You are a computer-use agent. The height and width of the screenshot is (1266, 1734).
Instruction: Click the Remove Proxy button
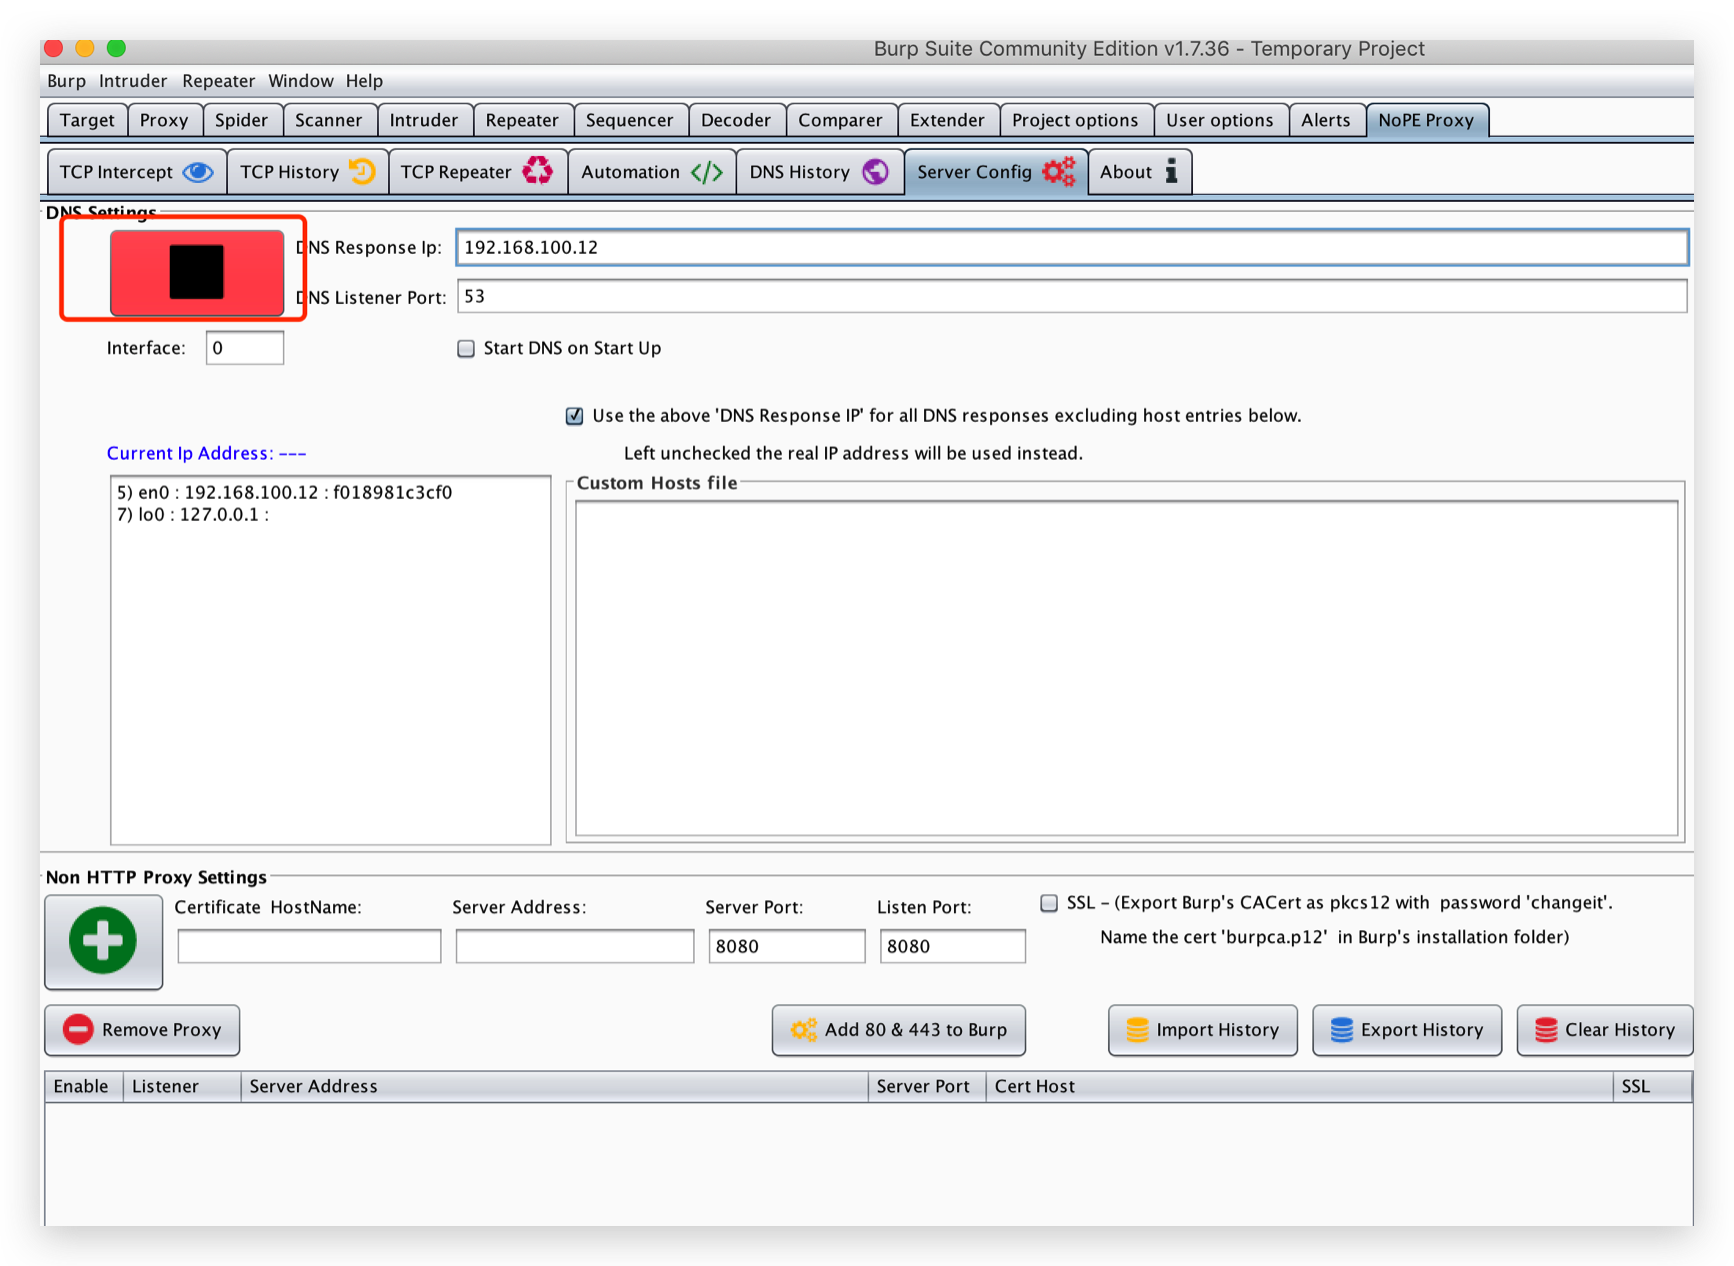pos(142,1030)
